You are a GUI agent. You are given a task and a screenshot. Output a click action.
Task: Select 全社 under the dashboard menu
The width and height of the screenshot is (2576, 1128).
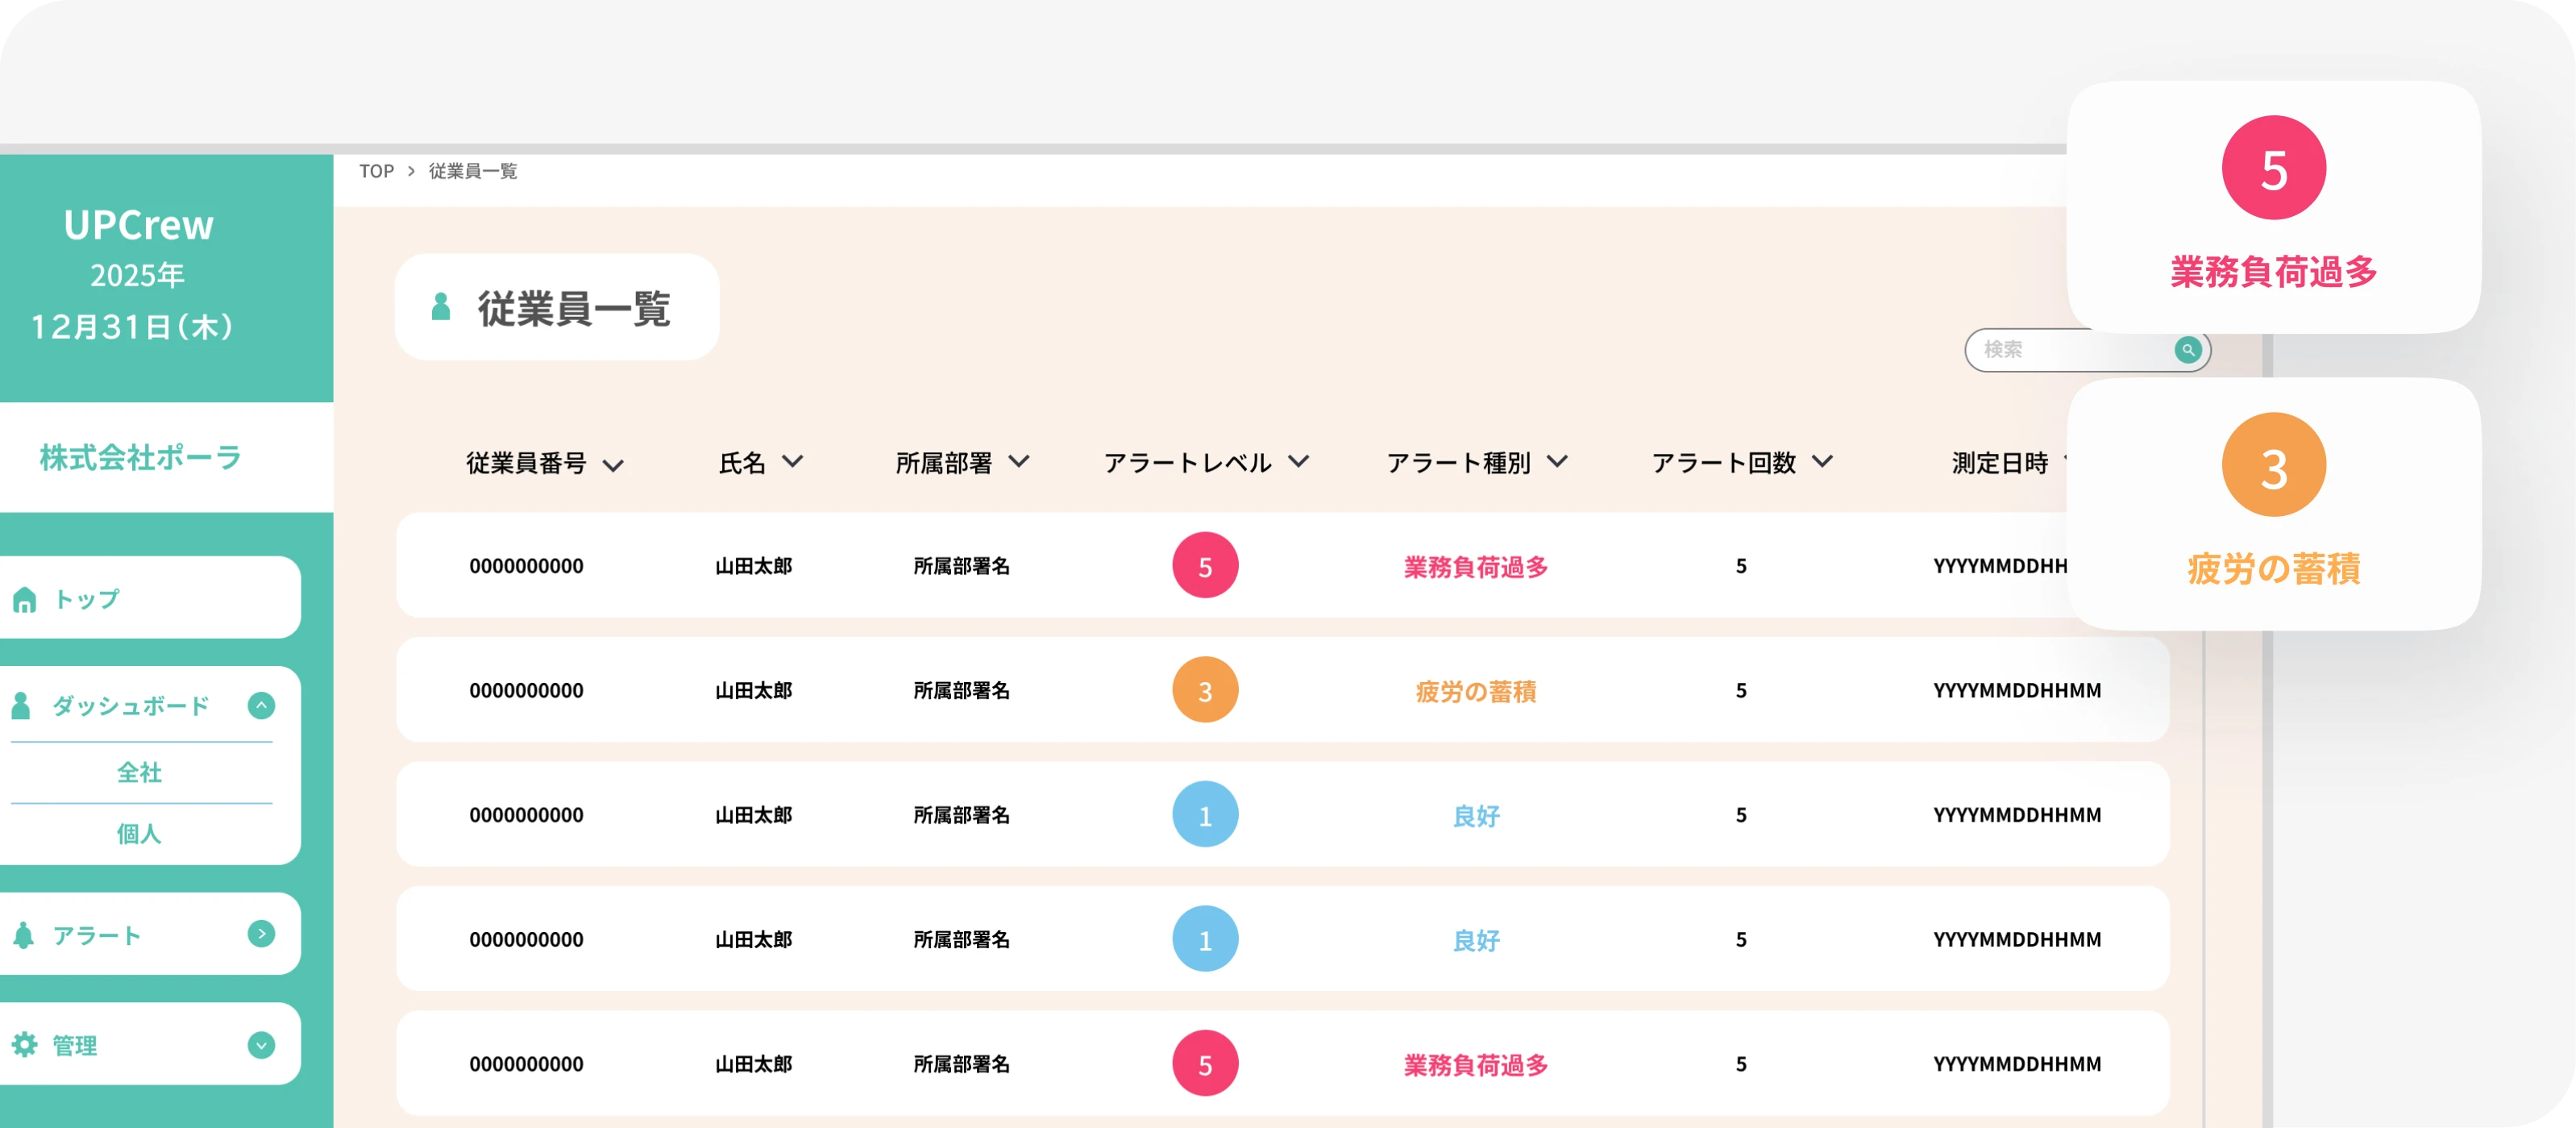click(x=140, y=771)
